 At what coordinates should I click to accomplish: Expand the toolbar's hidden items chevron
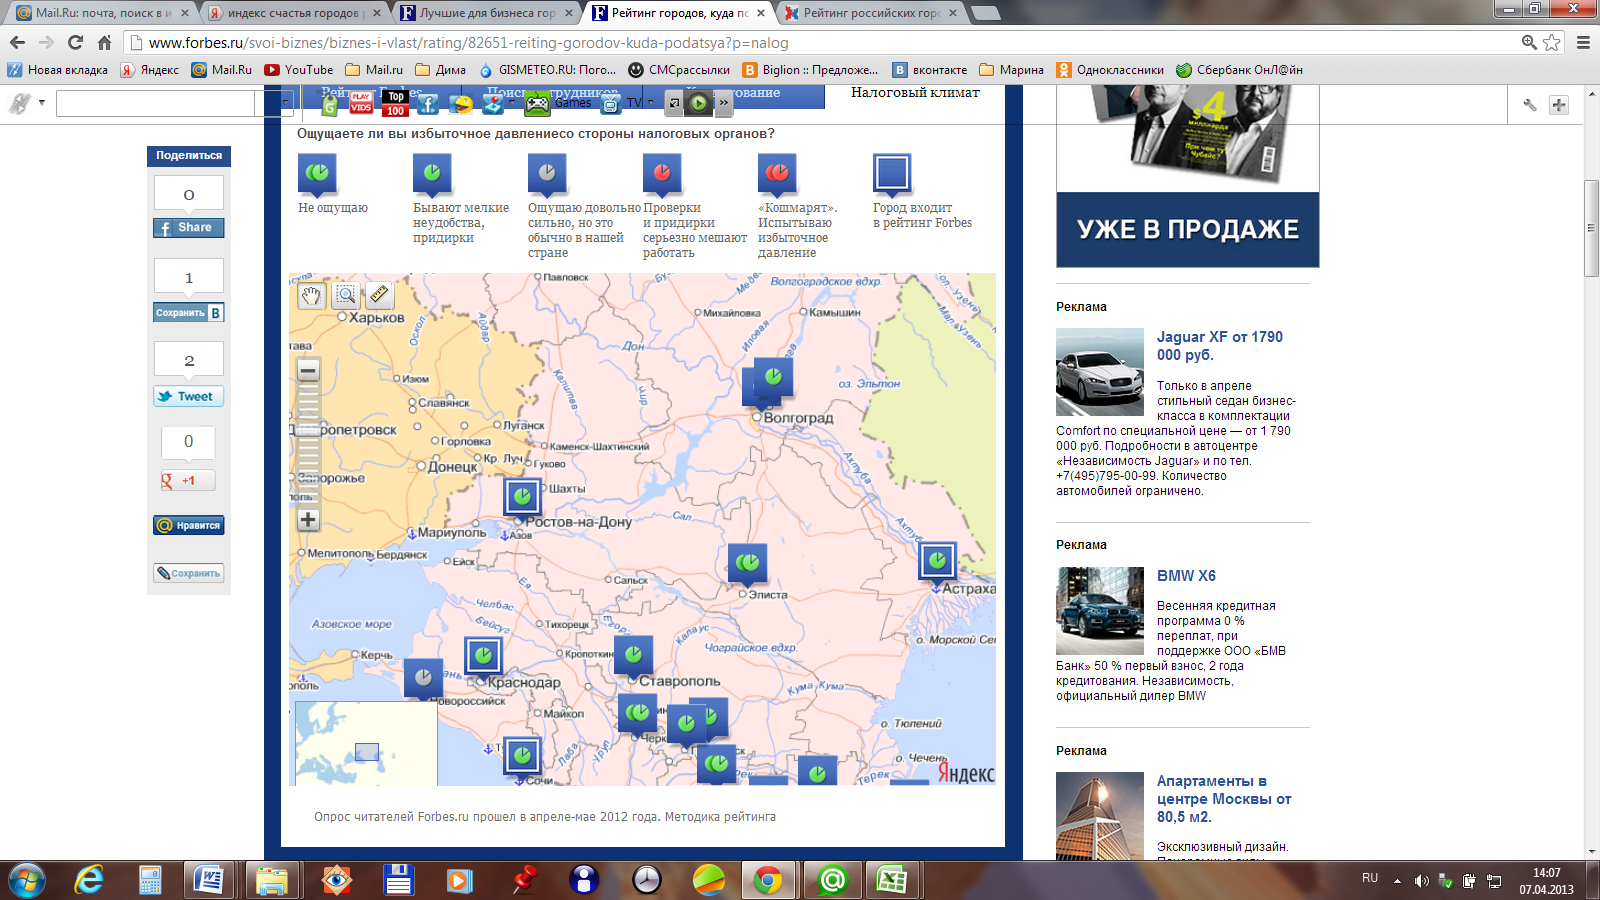pos(724,102)
